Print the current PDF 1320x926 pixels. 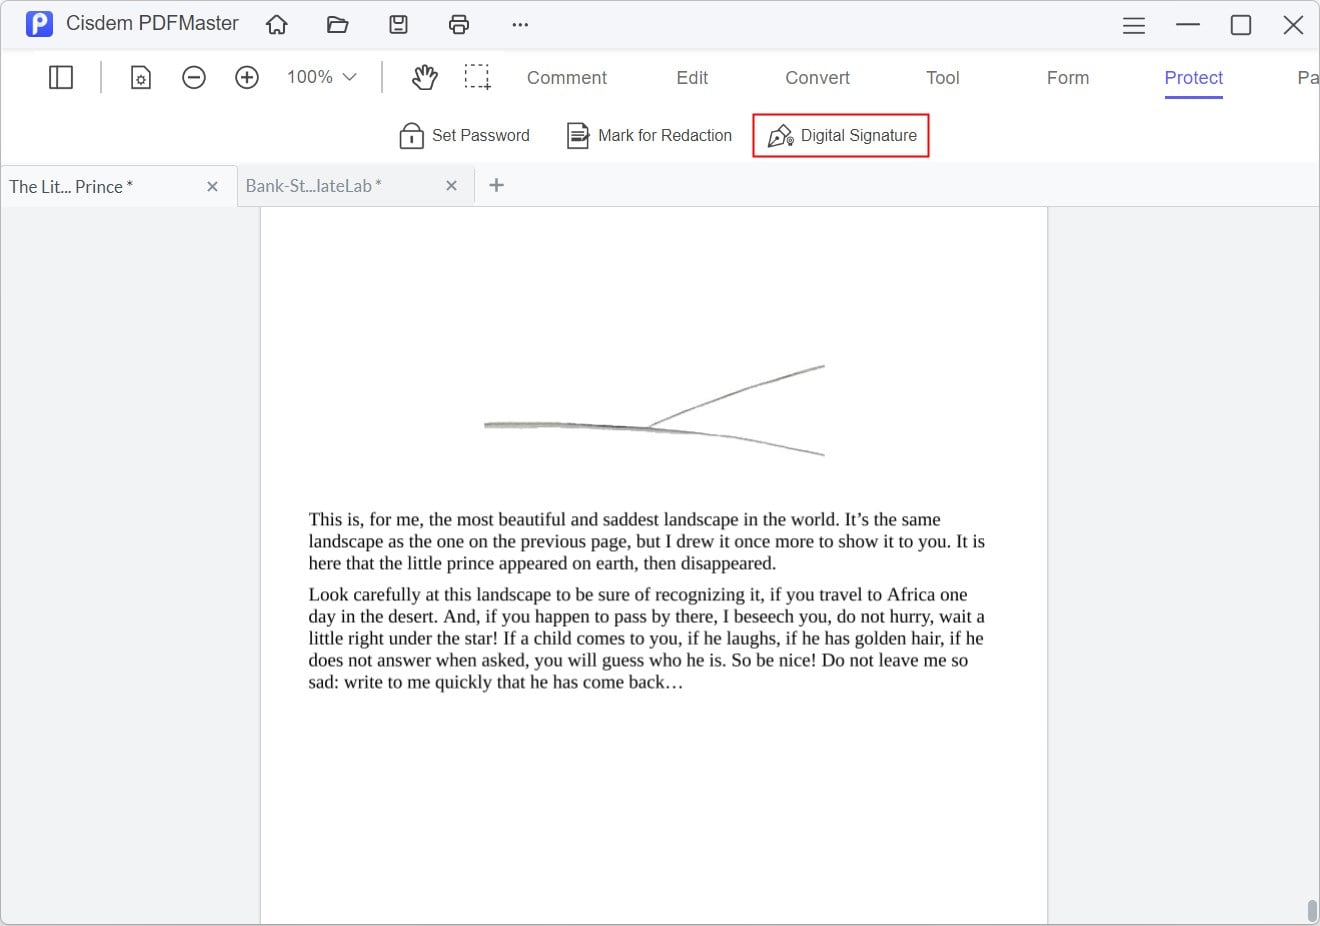pyautogui.click(x=459, y=24)
